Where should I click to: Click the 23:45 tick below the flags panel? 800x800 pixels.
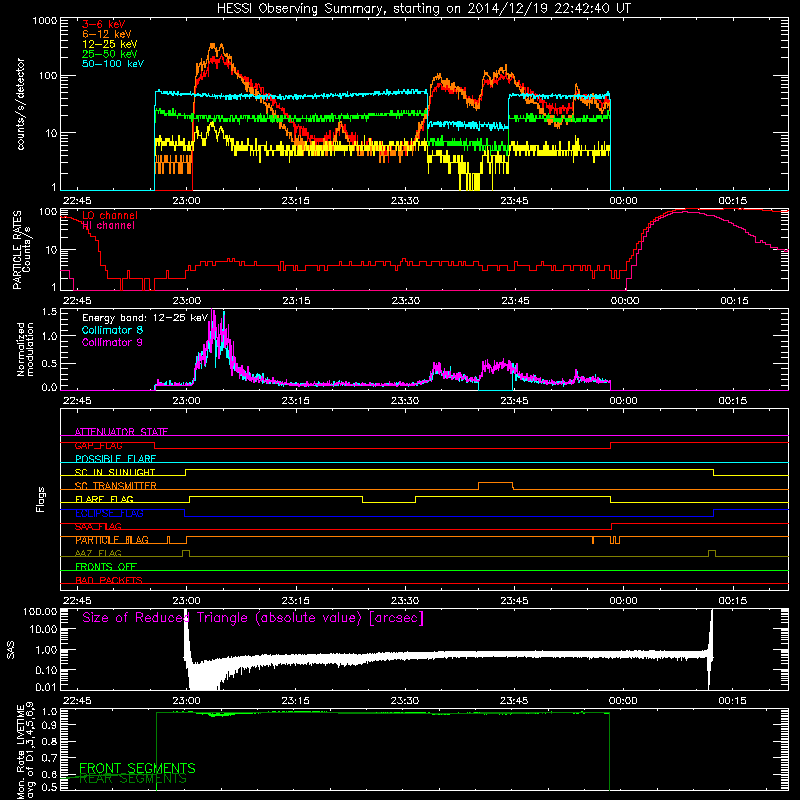514,601
